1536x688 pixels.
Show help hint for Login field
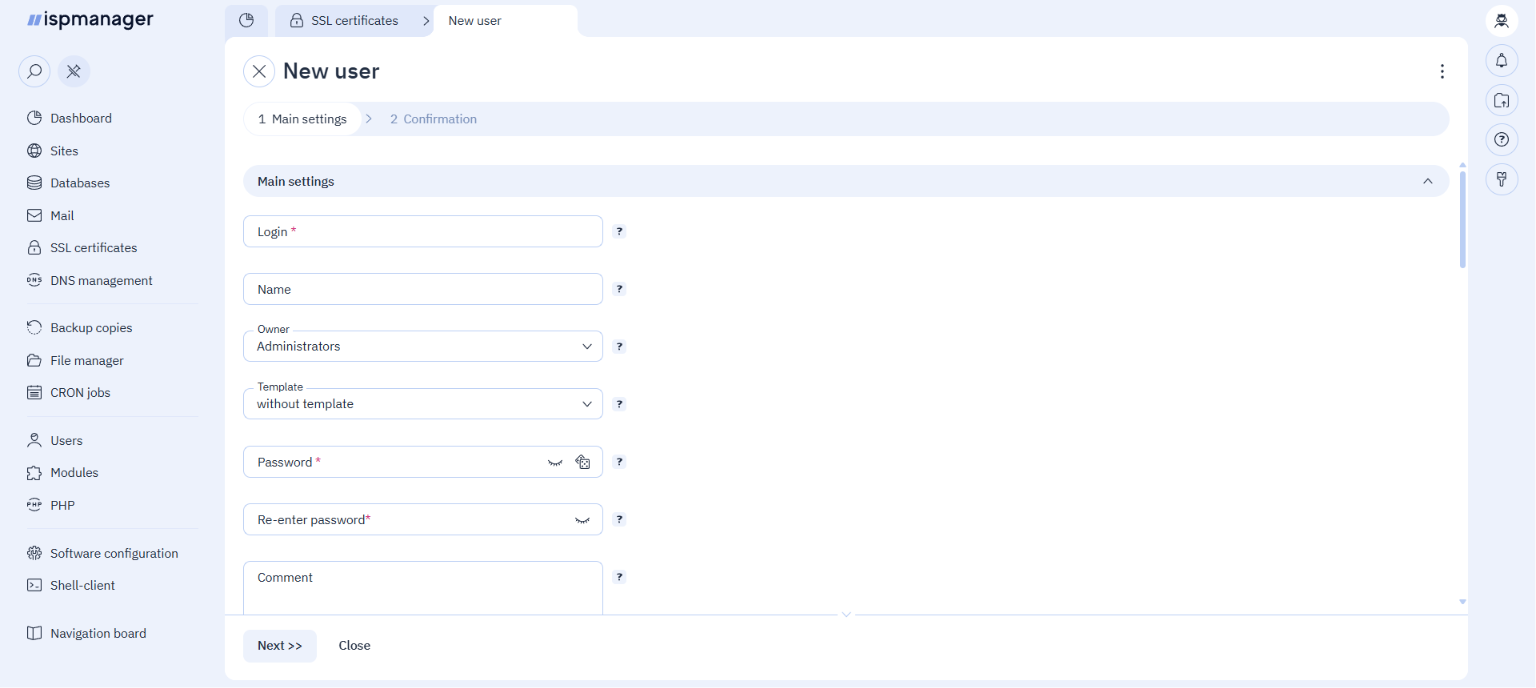(619, 231)
